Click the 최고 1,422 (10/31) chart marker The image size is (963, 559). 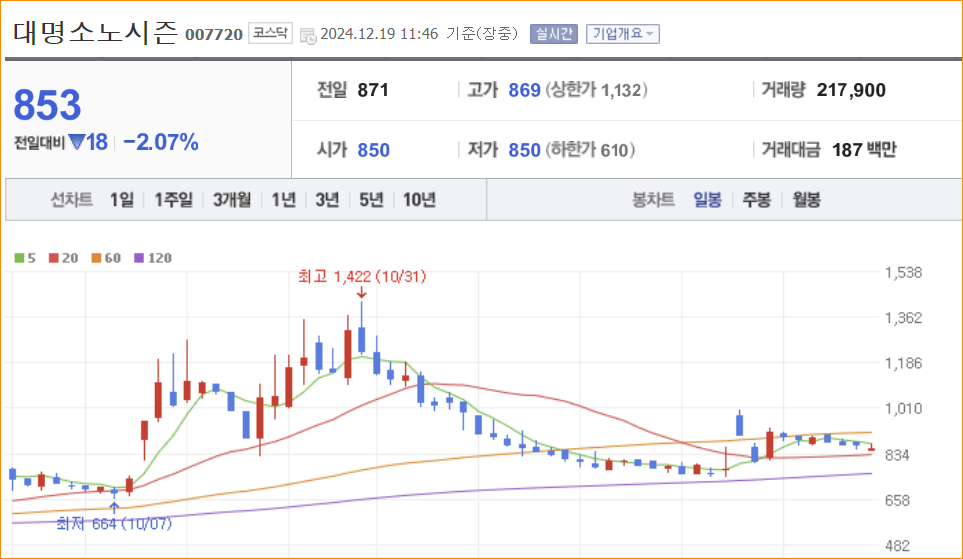(x=362, y=276)
